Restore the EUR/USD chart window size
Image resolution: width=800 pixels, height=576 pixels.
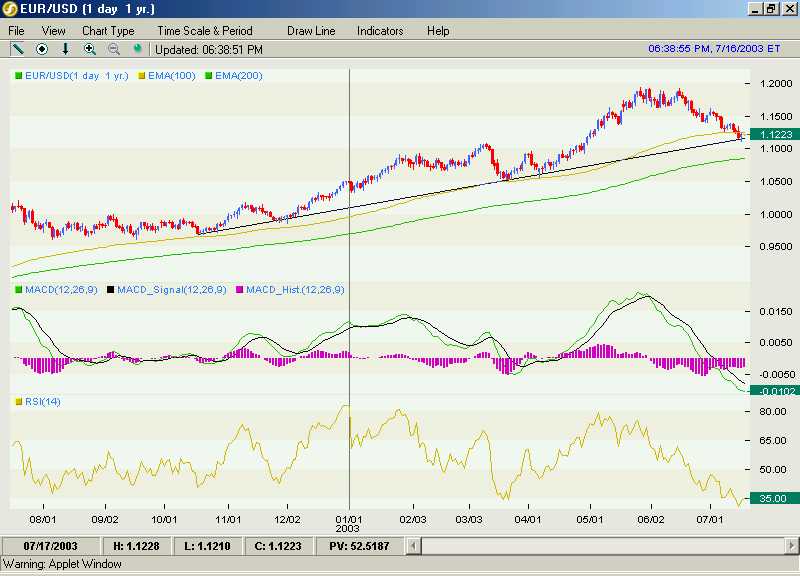(771, 9)
